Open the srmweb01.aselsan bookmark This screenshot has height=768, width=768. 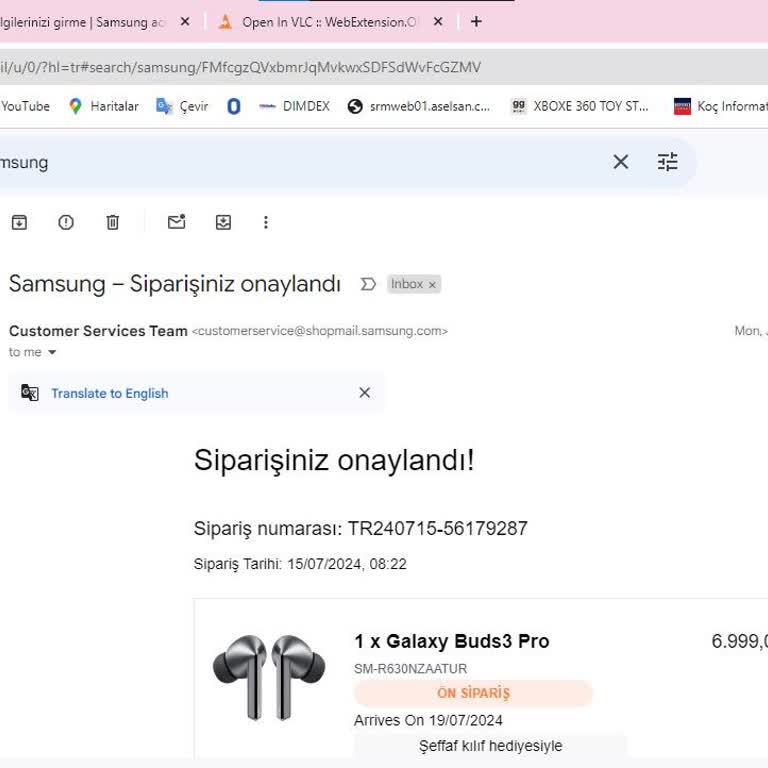(x=419, y=106)
